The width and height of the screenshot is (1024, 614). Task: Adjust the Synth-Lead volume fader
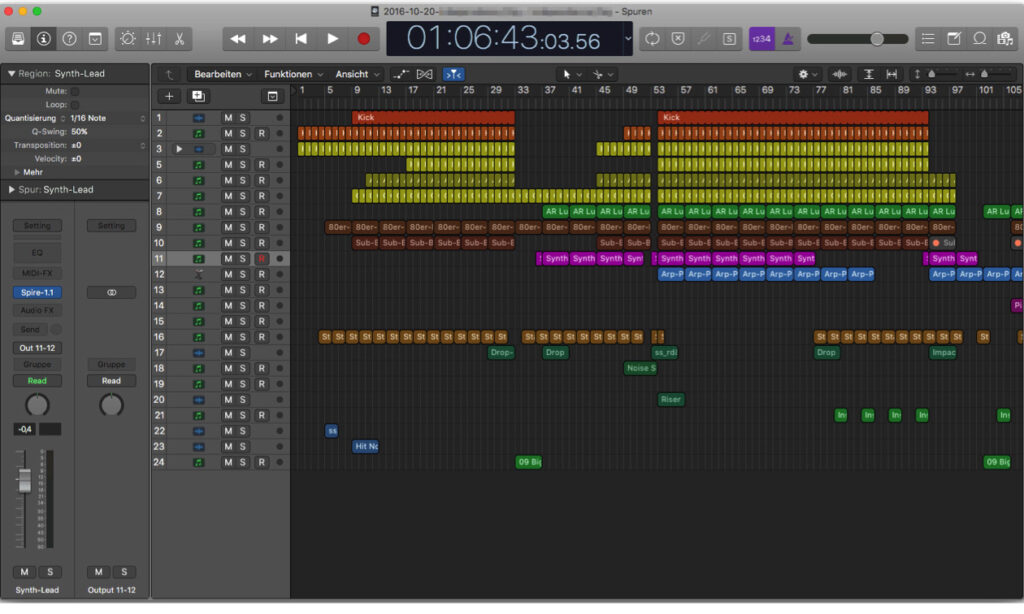click(x=24, y=481)
